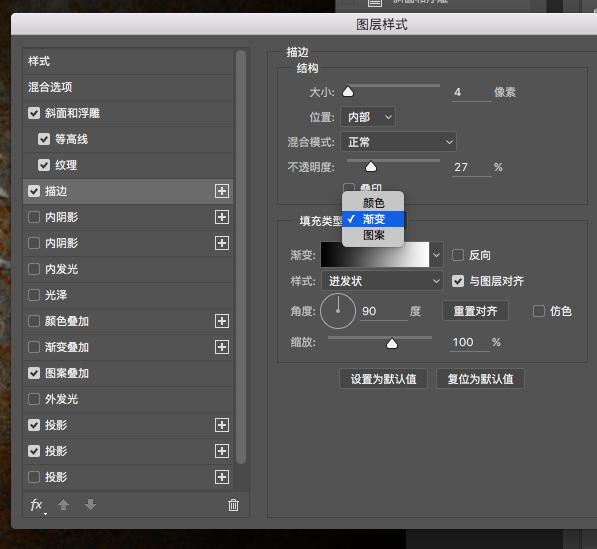Click the move effect up arrow
Image resolution: width=597 pixels, height=549 pixels.
pos(63,505)
